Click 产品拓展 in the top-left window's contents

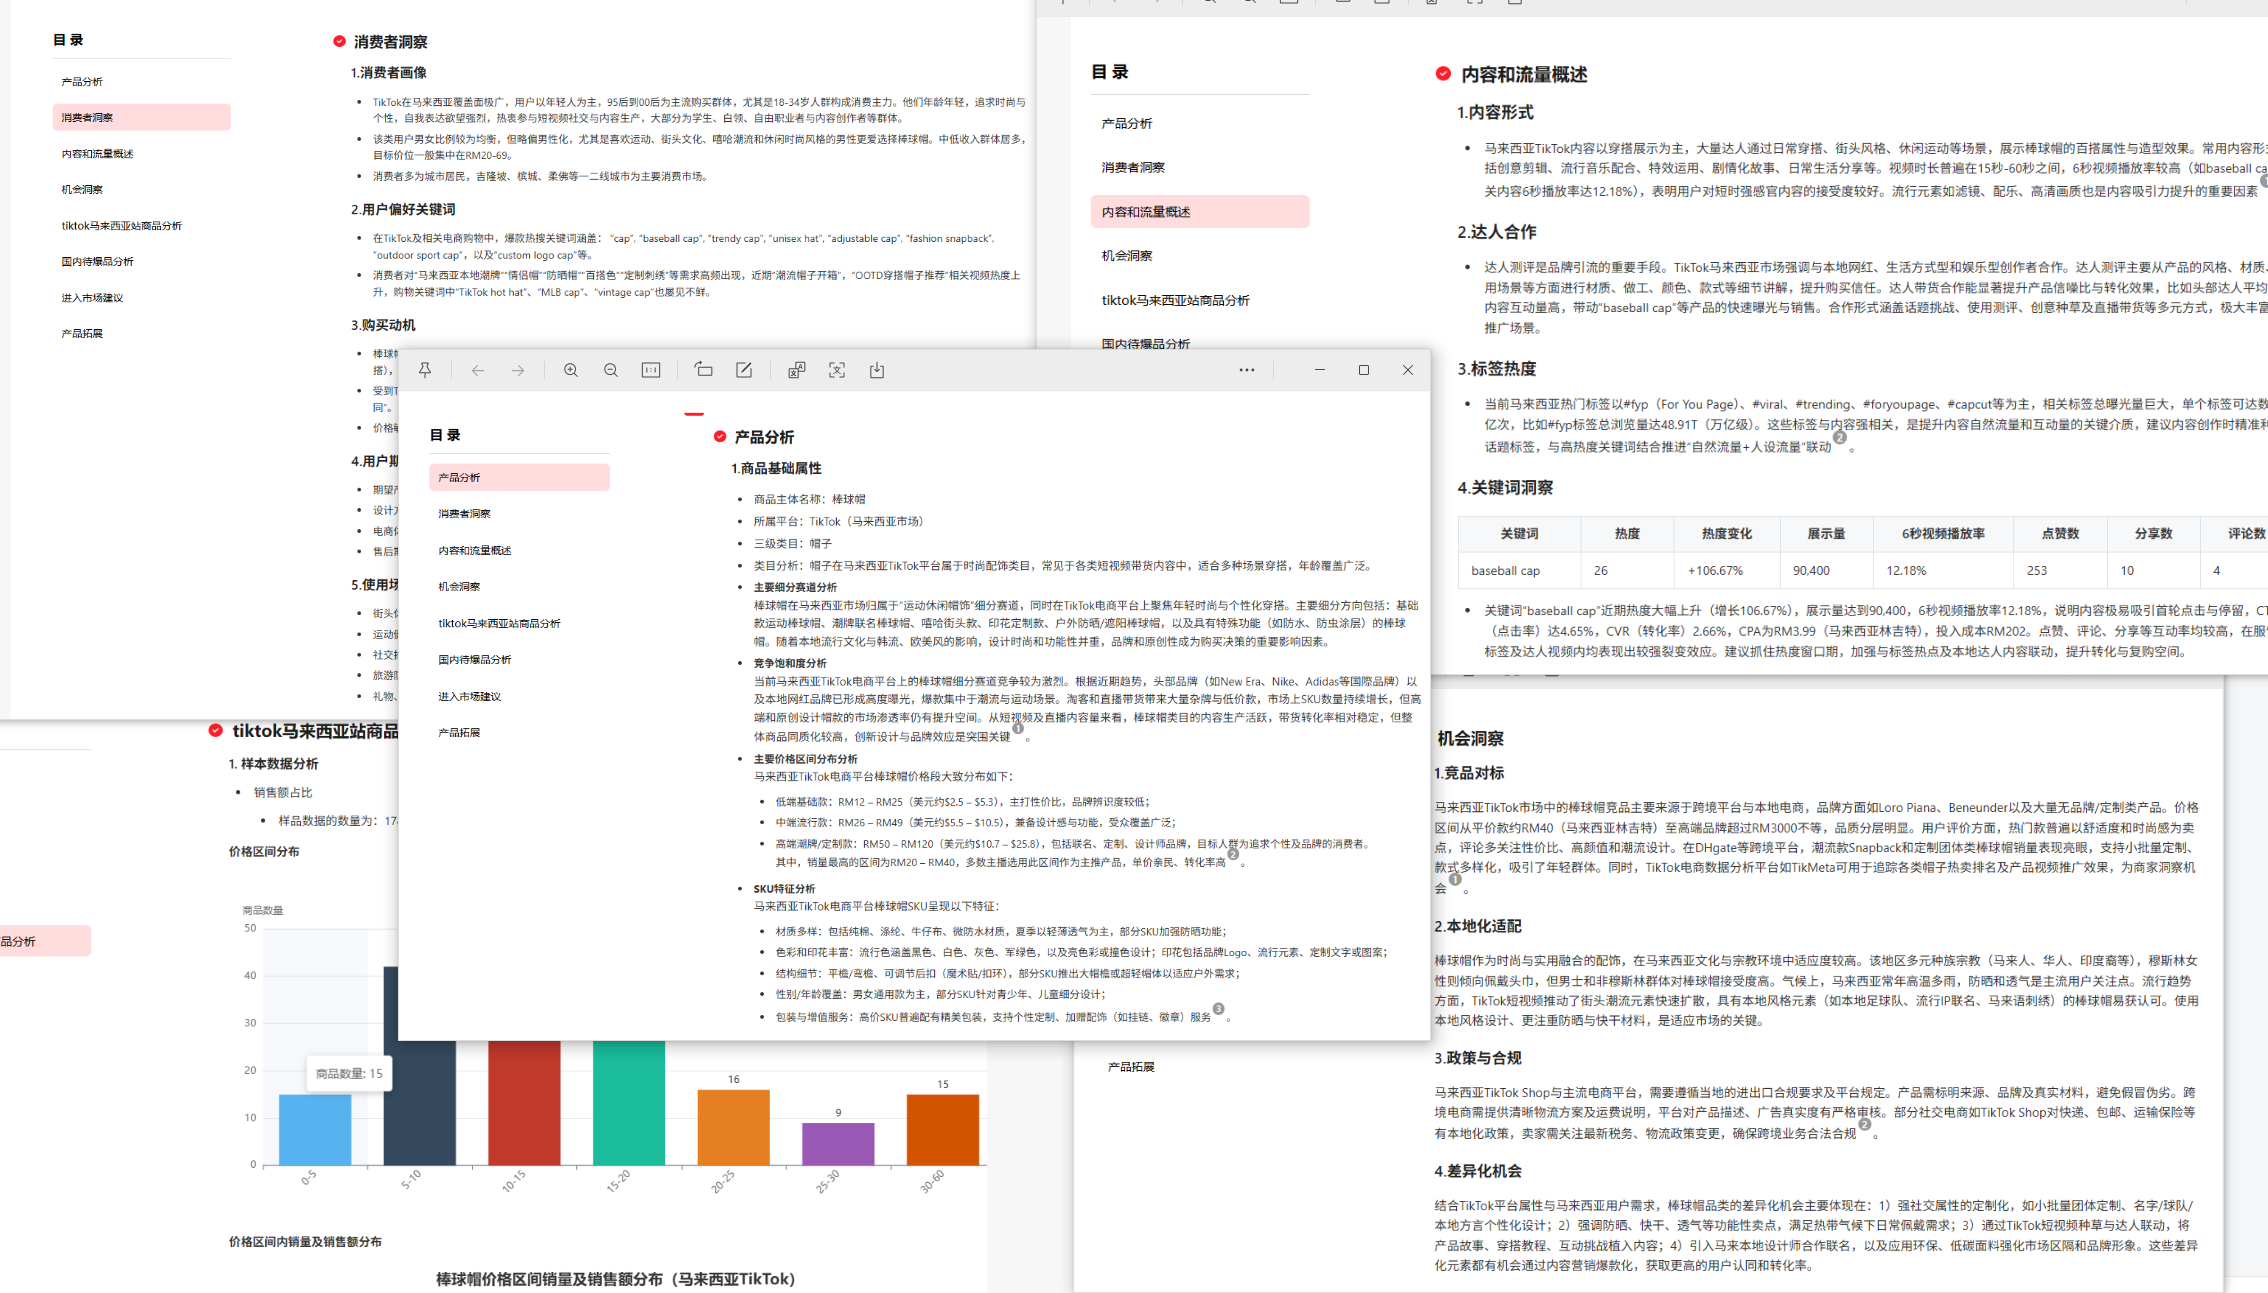[82, 333]
